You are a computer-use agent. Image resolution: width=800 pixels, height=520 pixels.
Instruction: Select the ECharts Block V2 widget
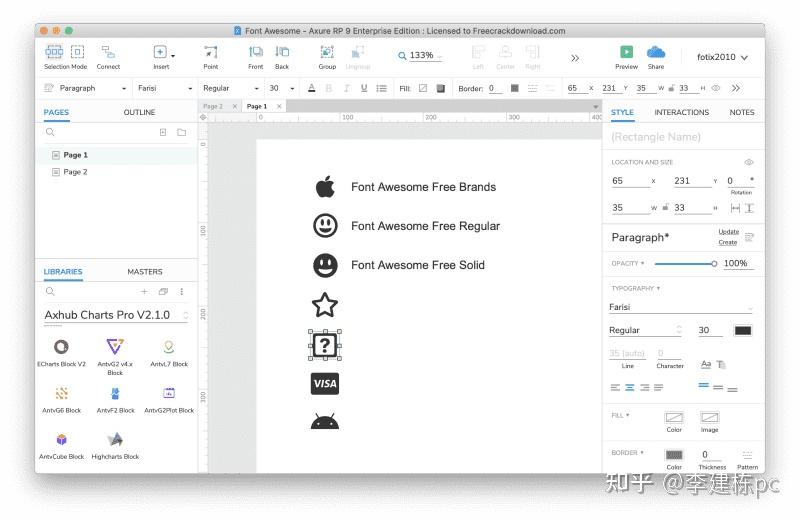[x=61, y=352]
